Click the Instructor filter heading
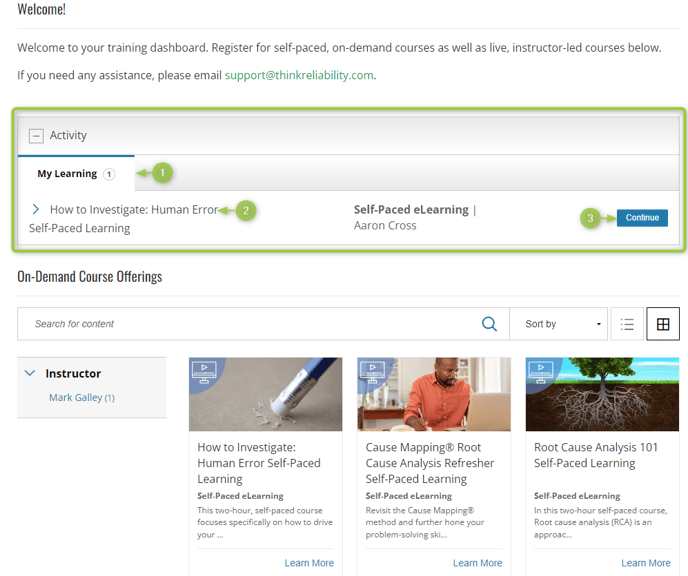The image size is (688, 576). (x=73, y=373)
